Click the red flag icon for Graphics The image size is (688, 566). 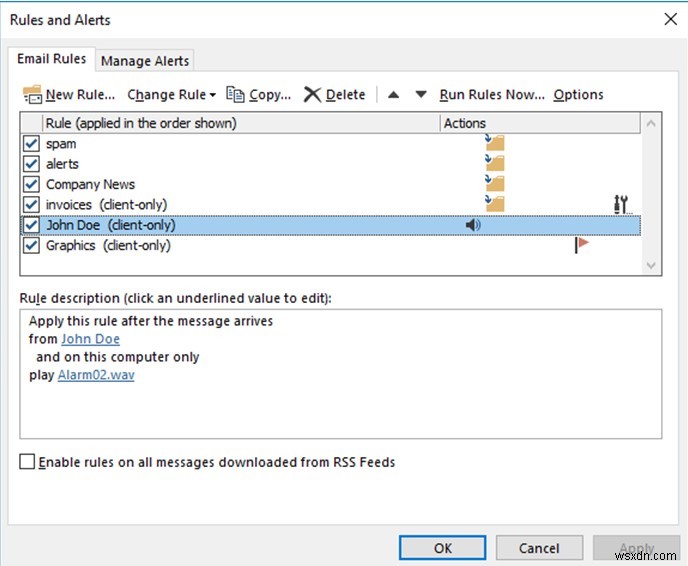coord(581,245)
